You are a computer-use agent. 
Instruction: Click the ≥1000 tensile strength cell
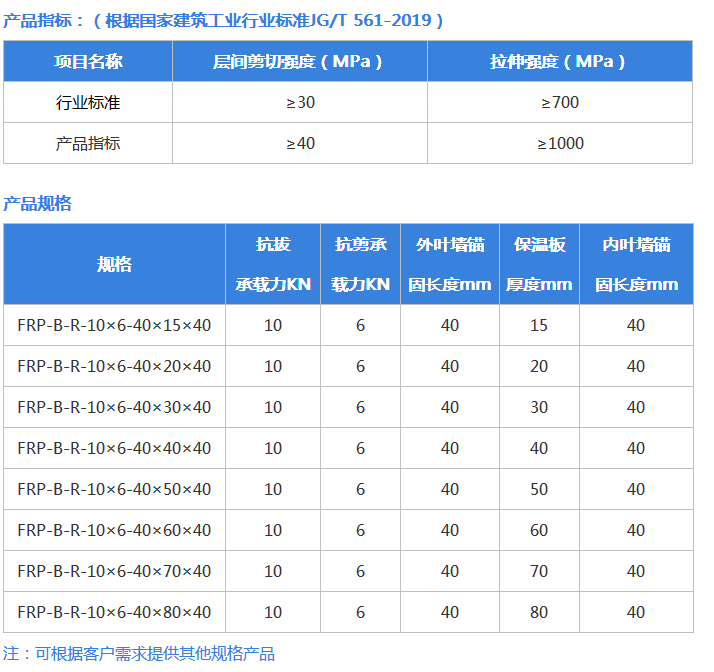tap(560, 143)
